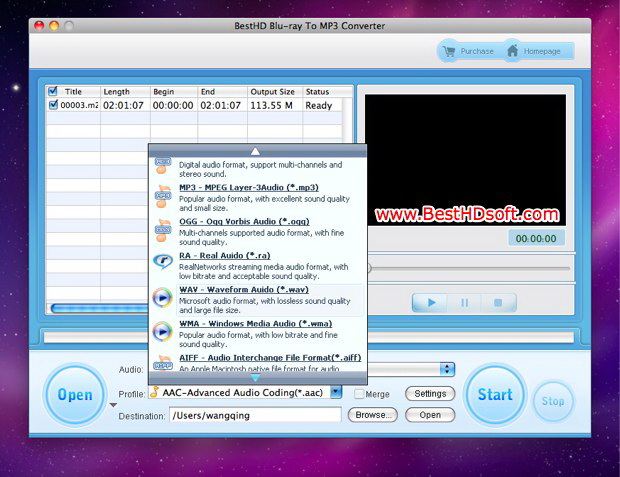Uncheck the 00003 title row checkbox
The width and height of the screenshot is (620, 477).
click(x=53, y=105)
